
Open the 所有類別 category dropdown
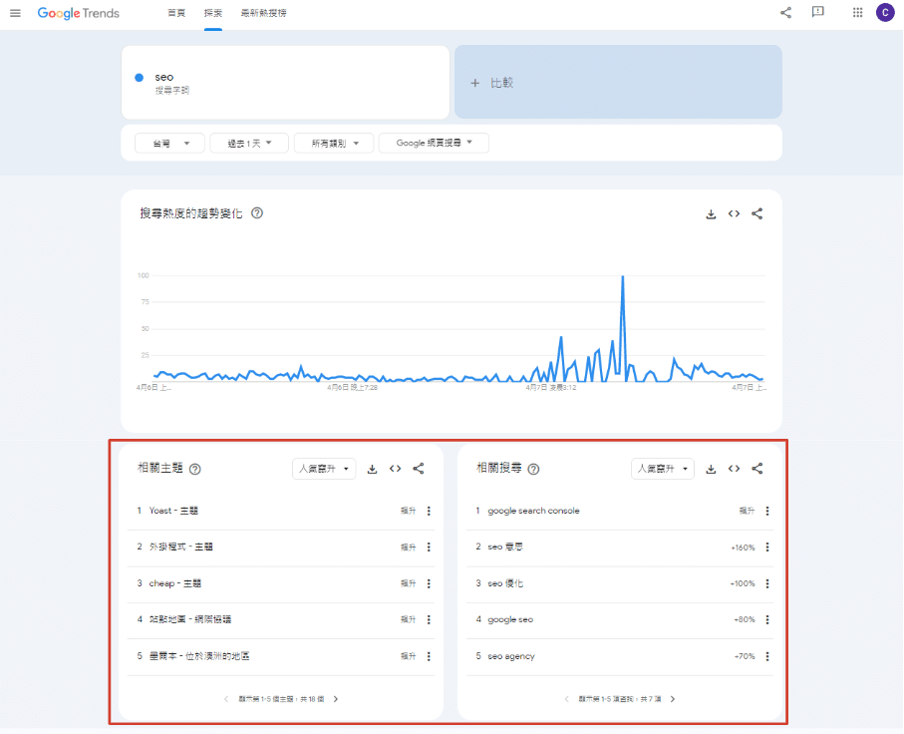point(334,143)
